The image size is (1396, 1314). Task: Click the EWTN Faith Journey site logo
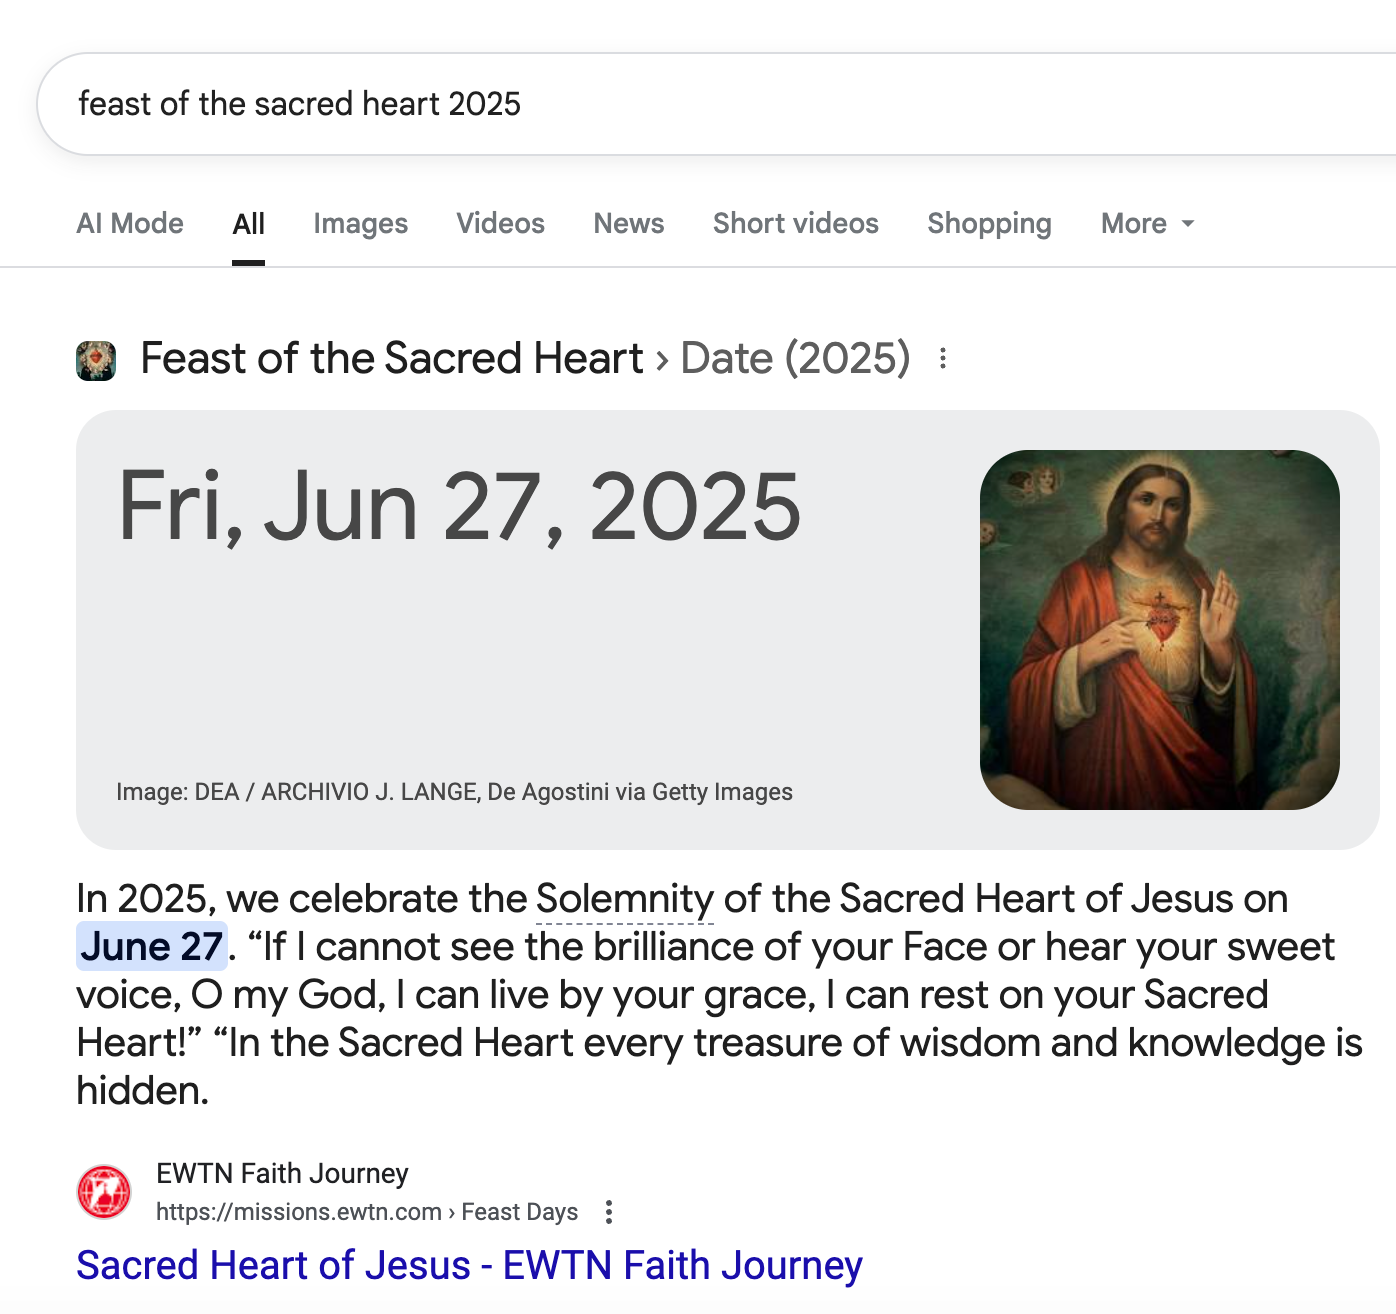tap(104, 1192)
